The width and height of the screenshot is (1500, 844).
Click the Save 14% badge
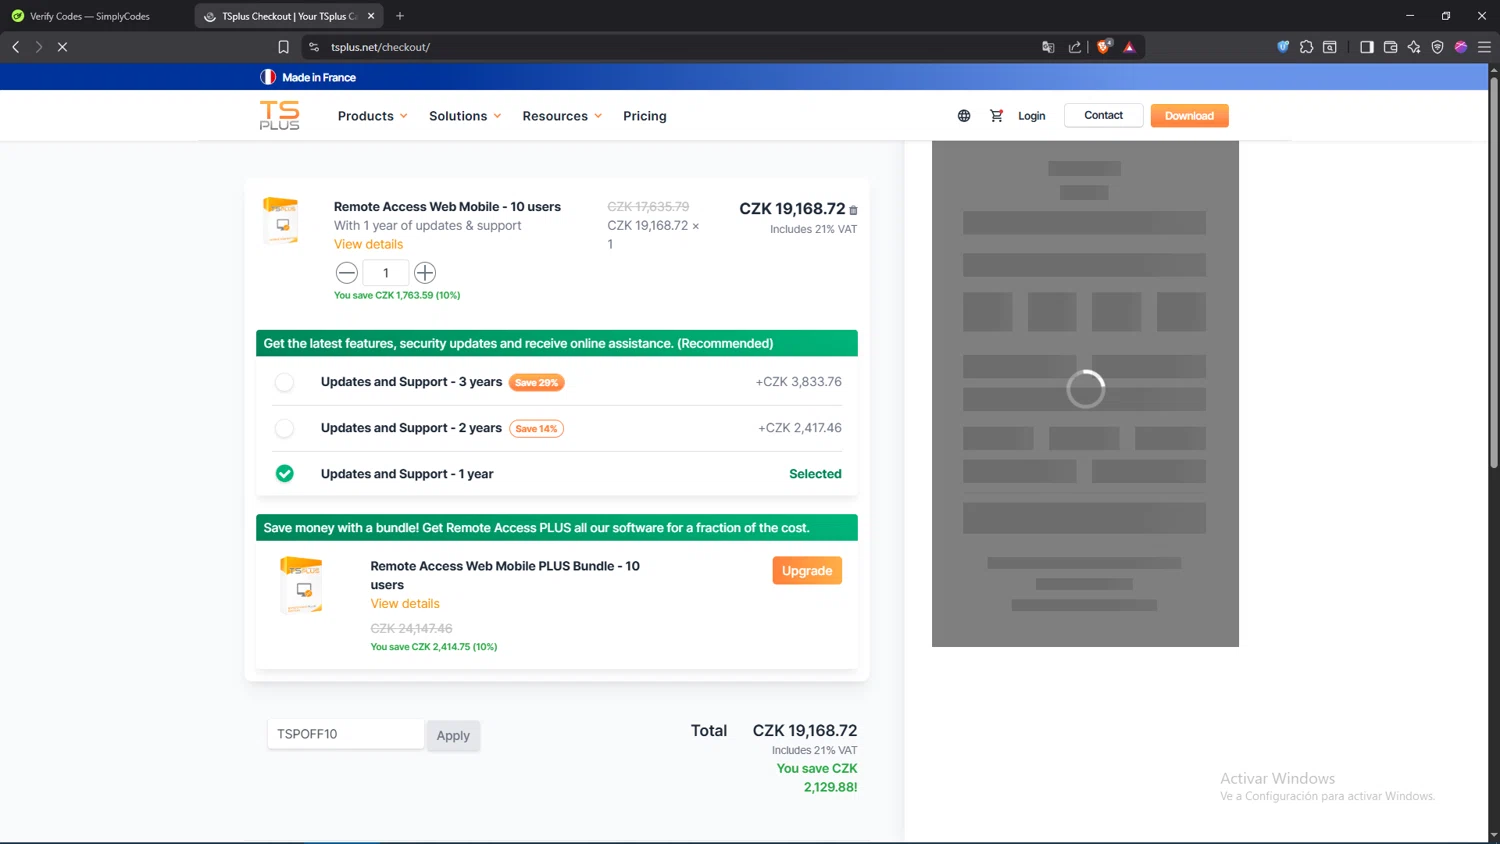pyautogui.click(x=537, y=428)
